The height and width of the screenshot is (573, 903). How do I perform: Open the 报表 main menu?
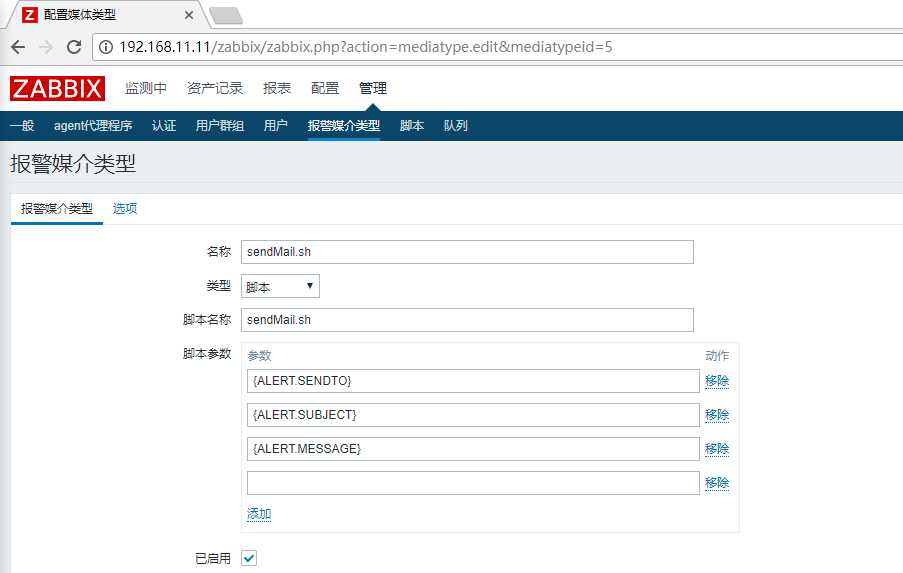click(277, 88)
